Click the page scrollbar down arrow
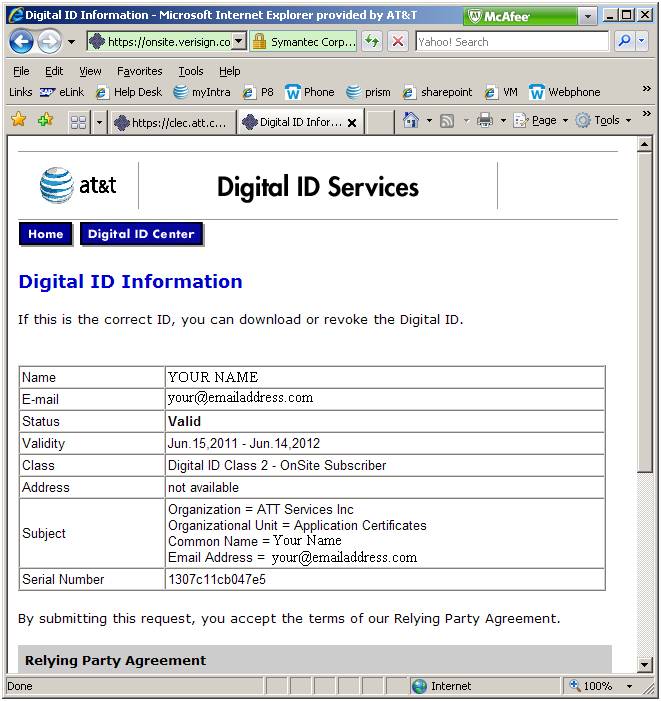Screen dimensions: 661x701 (x=644, y=664)
